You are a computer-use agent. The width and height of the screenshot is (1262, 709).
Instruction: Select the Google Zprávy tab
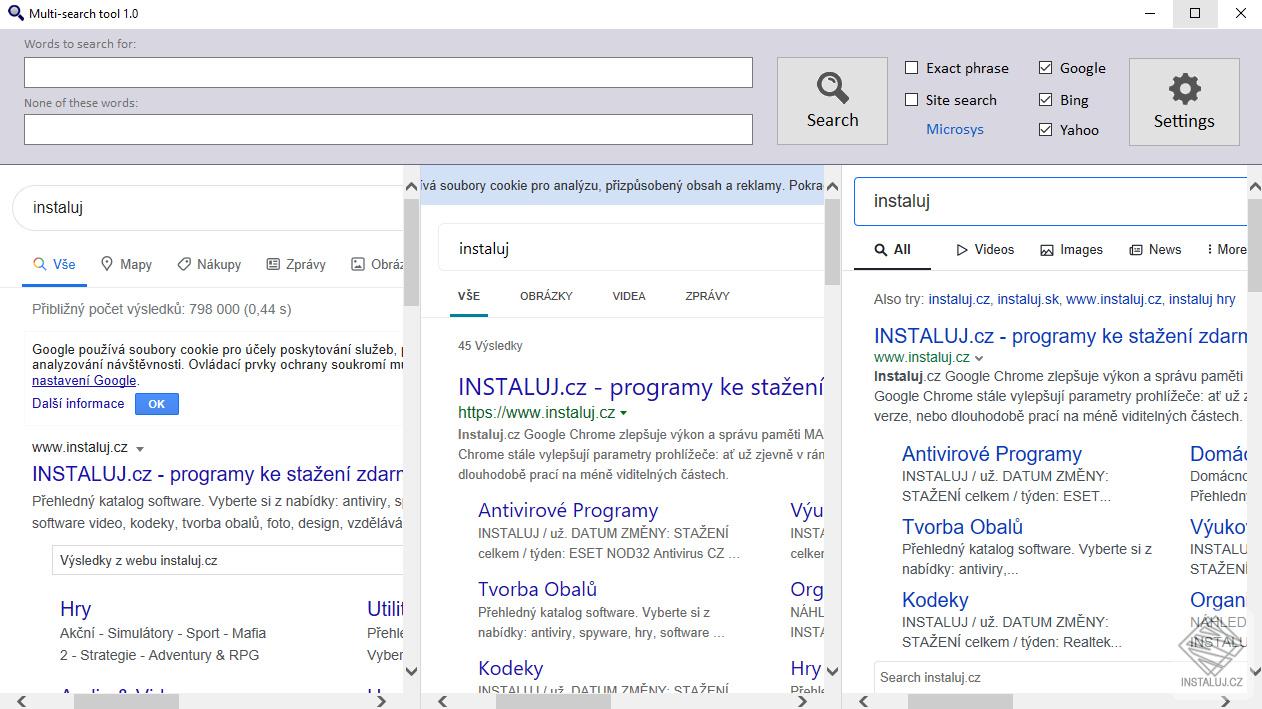point(296,264)
